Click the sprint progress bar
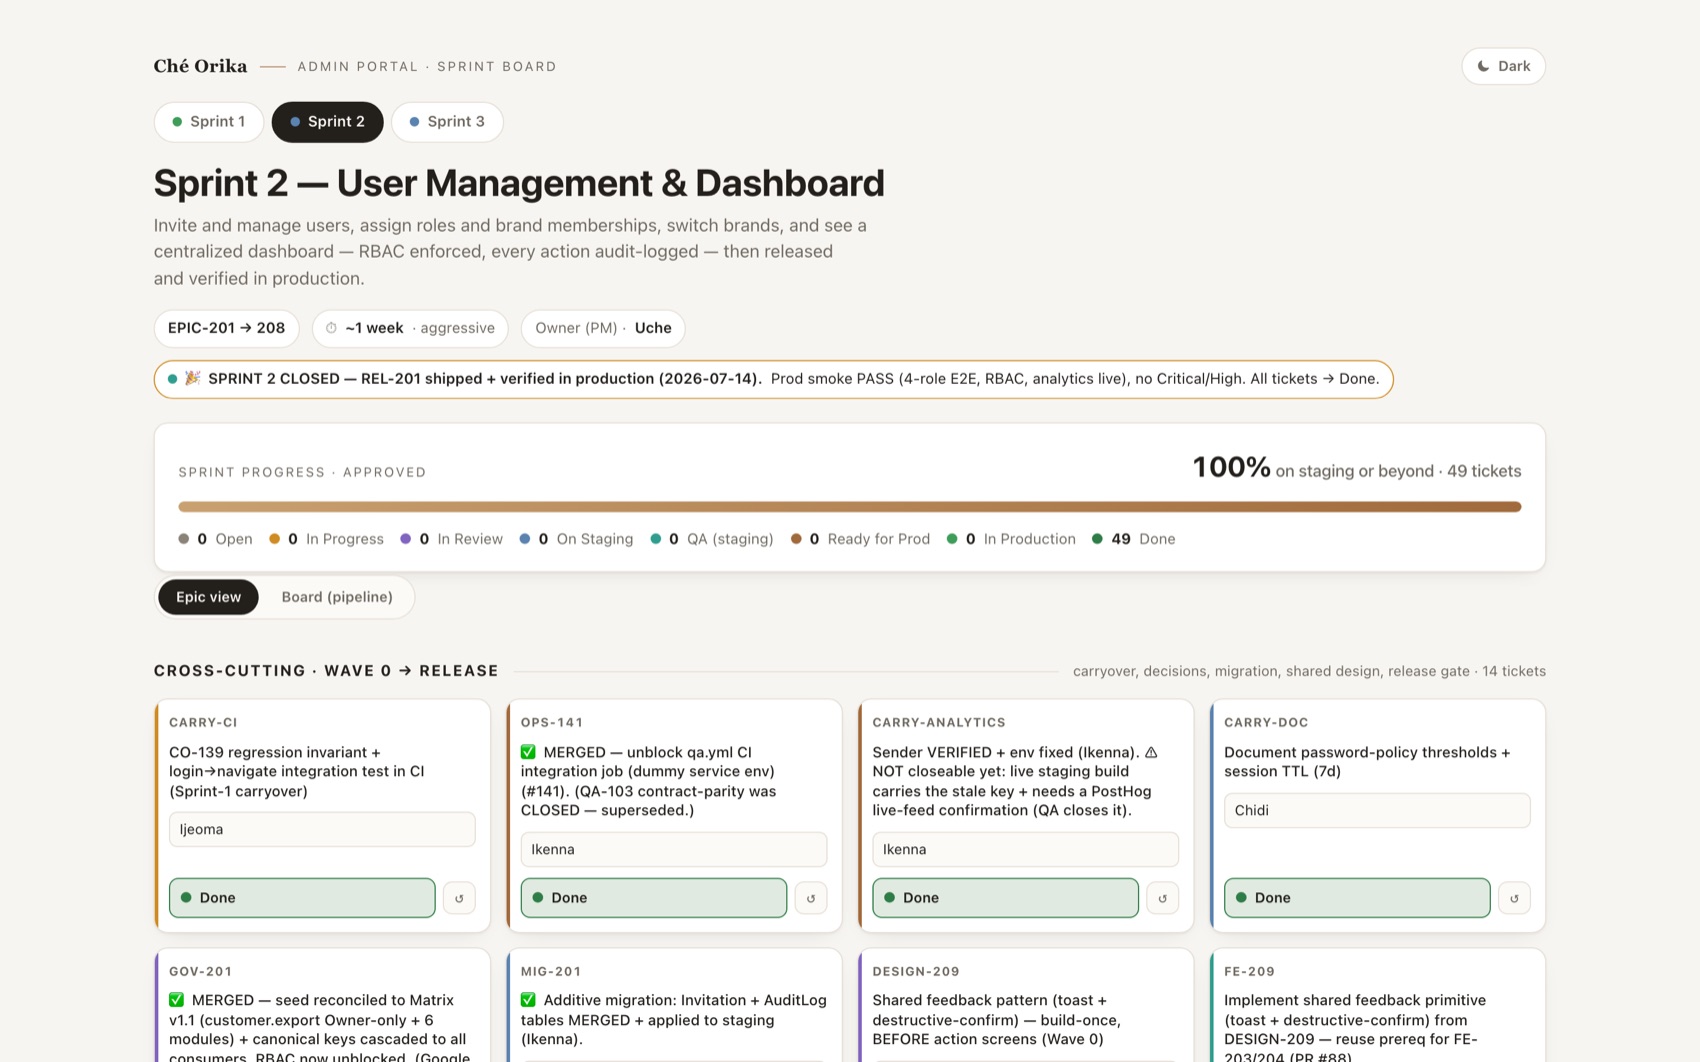 click(850, 507)
